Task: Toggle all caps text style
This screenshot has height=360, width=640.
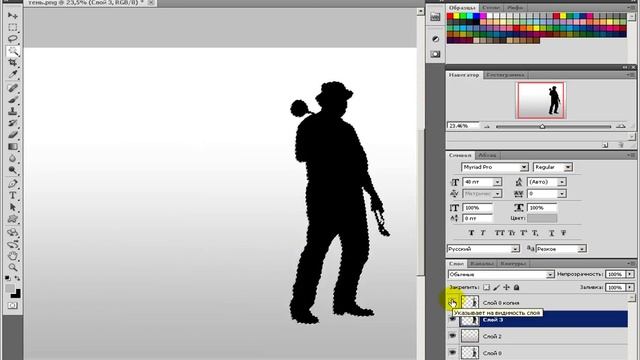Action: 500,233
